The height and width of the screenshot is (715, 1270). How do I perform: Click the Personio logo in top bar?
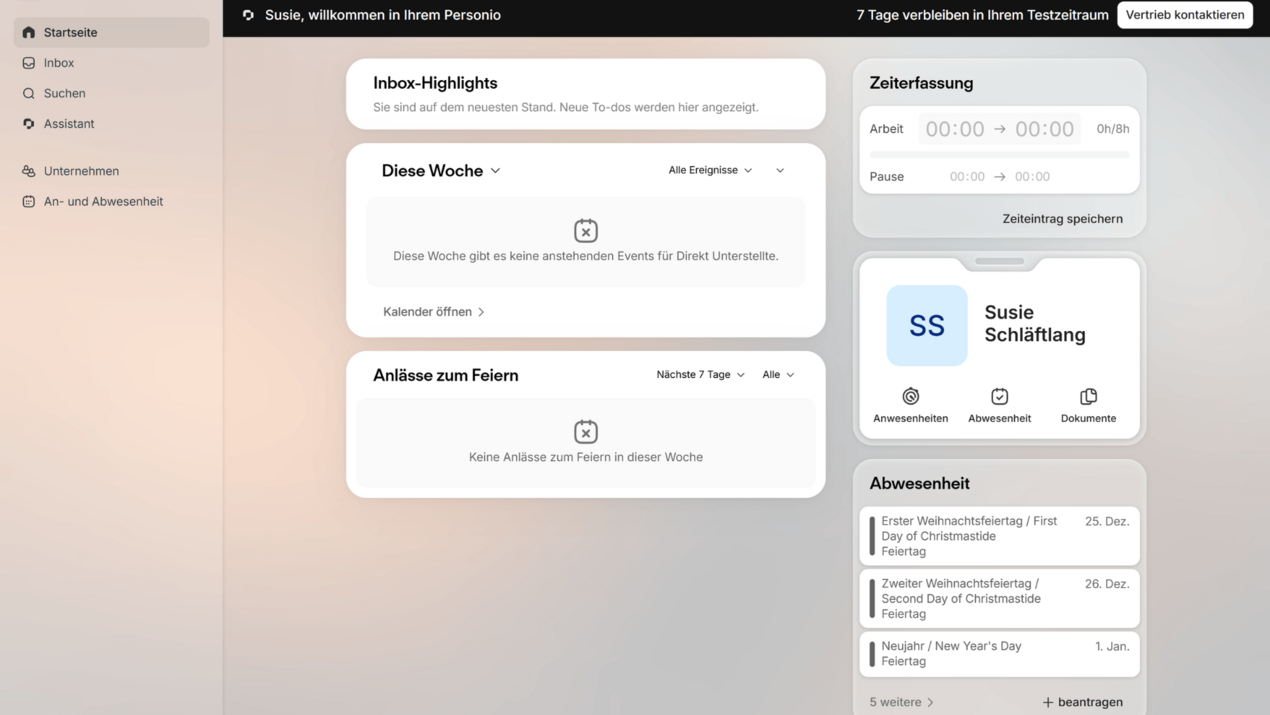[x=248, y=15]
